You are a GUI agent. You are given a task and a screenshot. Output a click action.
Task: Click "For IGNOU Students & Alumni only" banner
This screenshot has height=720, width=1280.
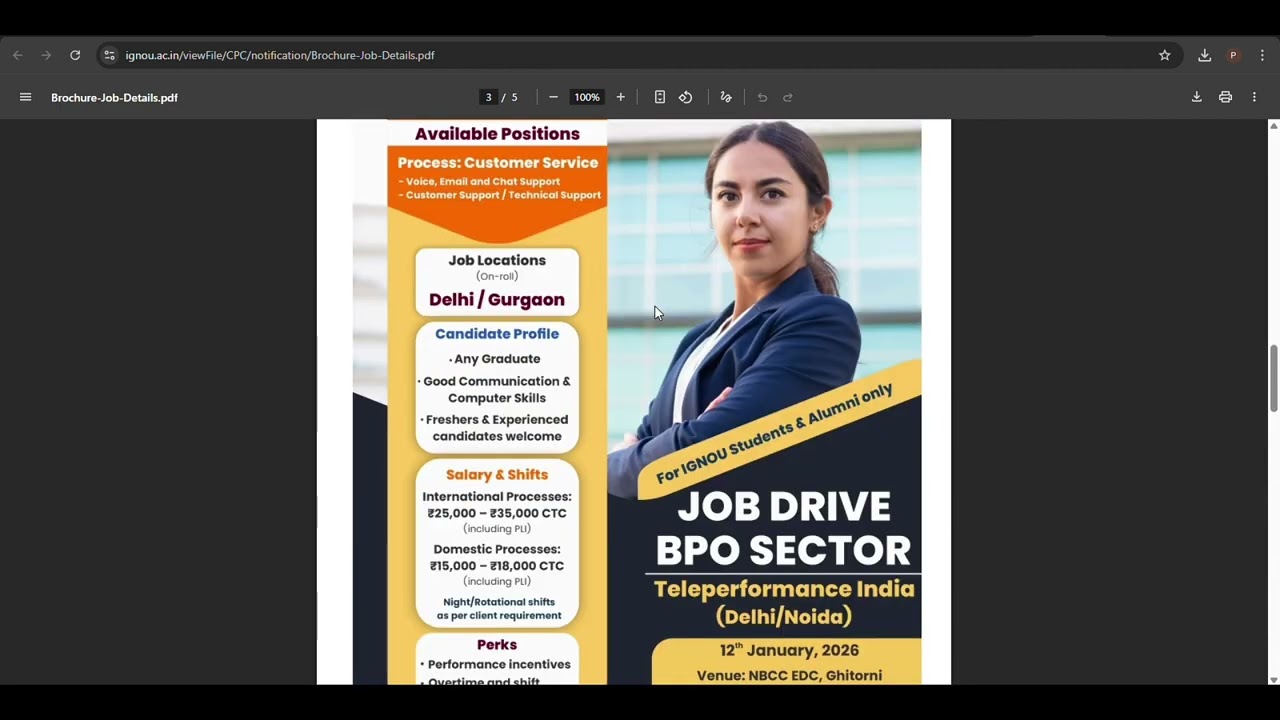775,434
